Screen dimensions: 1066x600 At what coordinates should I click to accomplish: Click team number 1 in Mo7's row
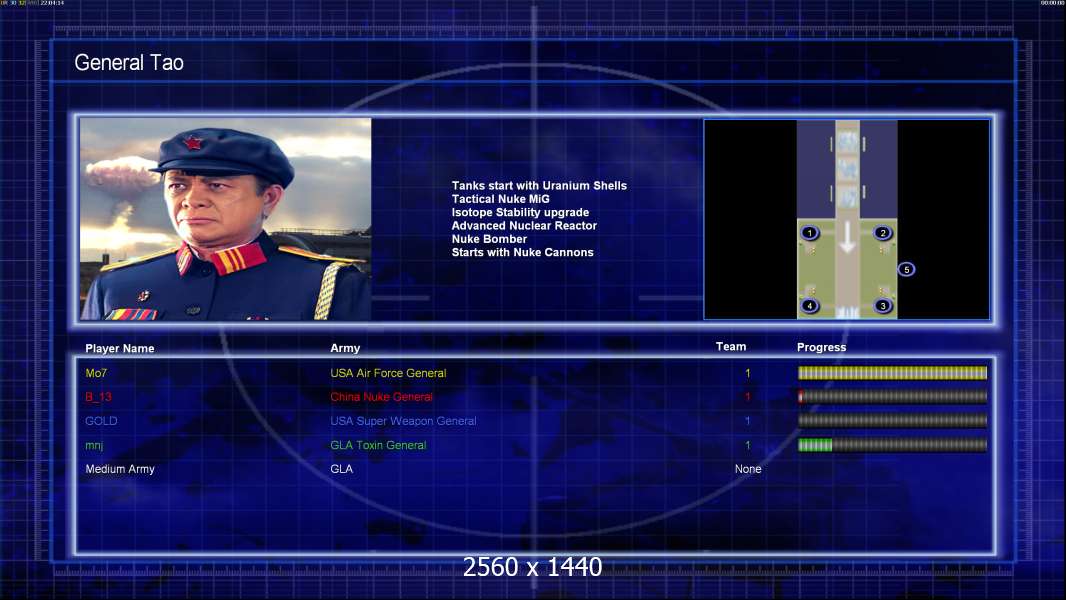pyautogui.click(x=748, y=373)
